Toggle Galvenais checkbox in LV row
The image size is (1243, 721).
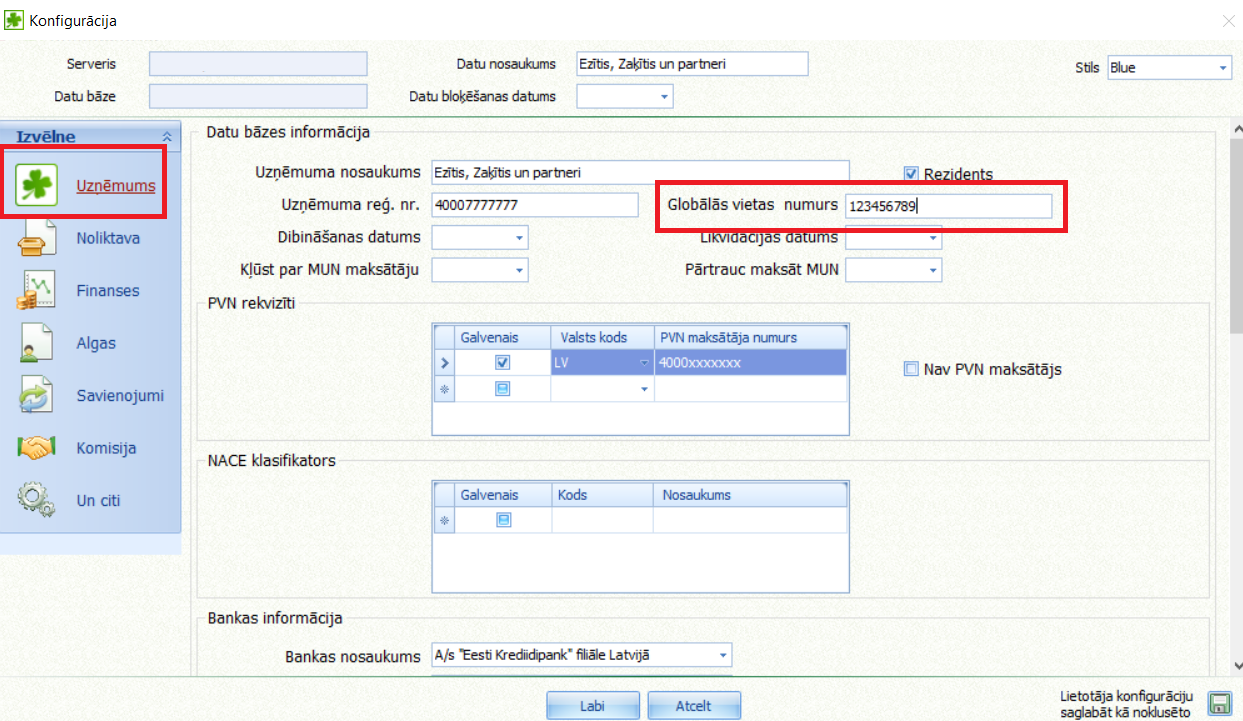click(503, 362)
